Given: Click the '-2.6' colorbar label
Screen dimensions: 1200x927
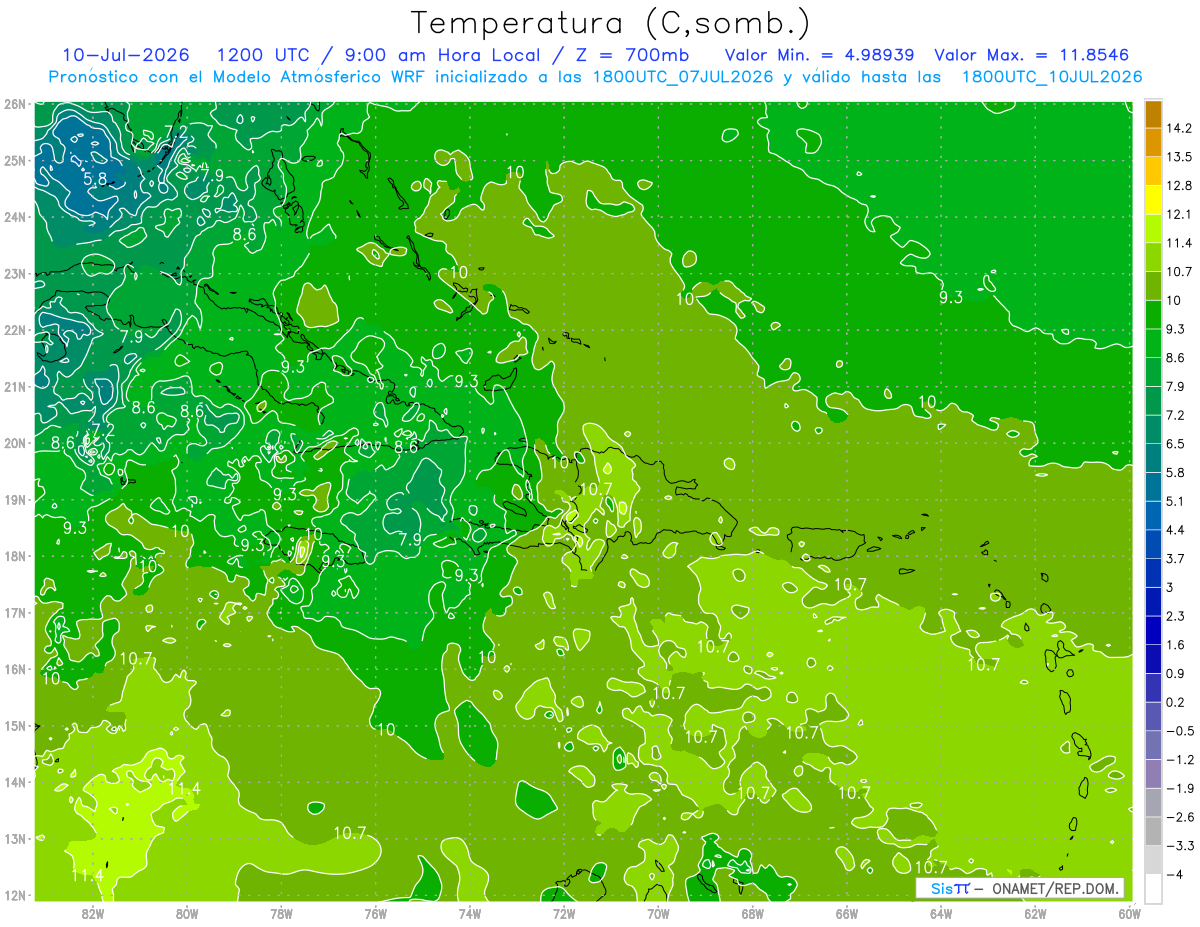Looking at the screenshot, I should (x=1180, y=817).
